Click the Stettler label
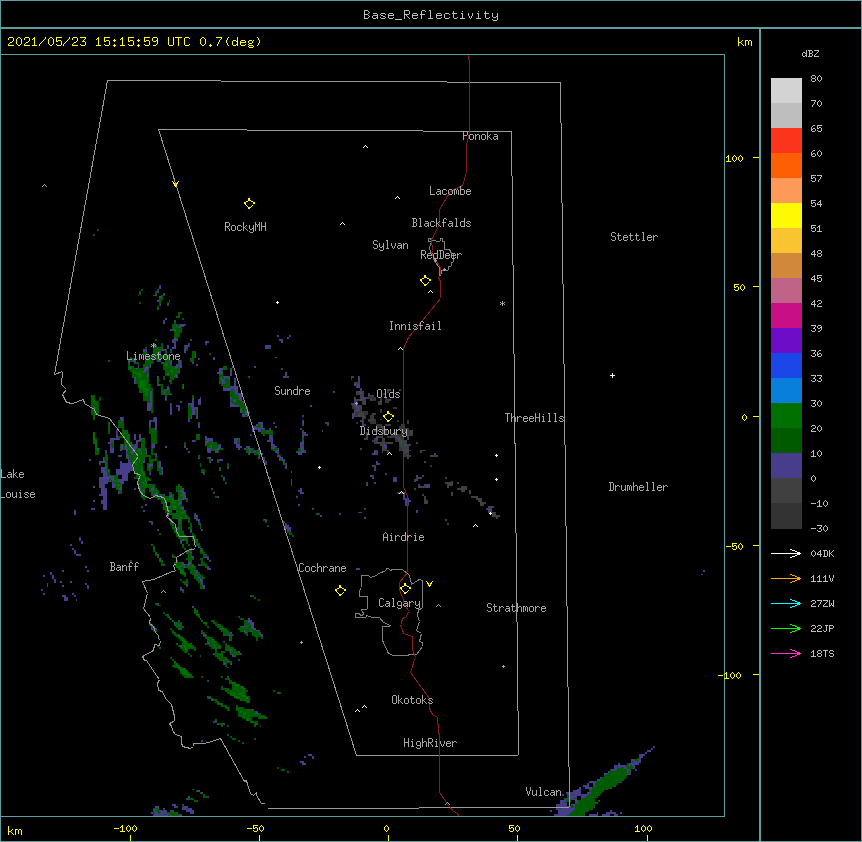This screenshot has height=842, width=862. click(634, 237)
